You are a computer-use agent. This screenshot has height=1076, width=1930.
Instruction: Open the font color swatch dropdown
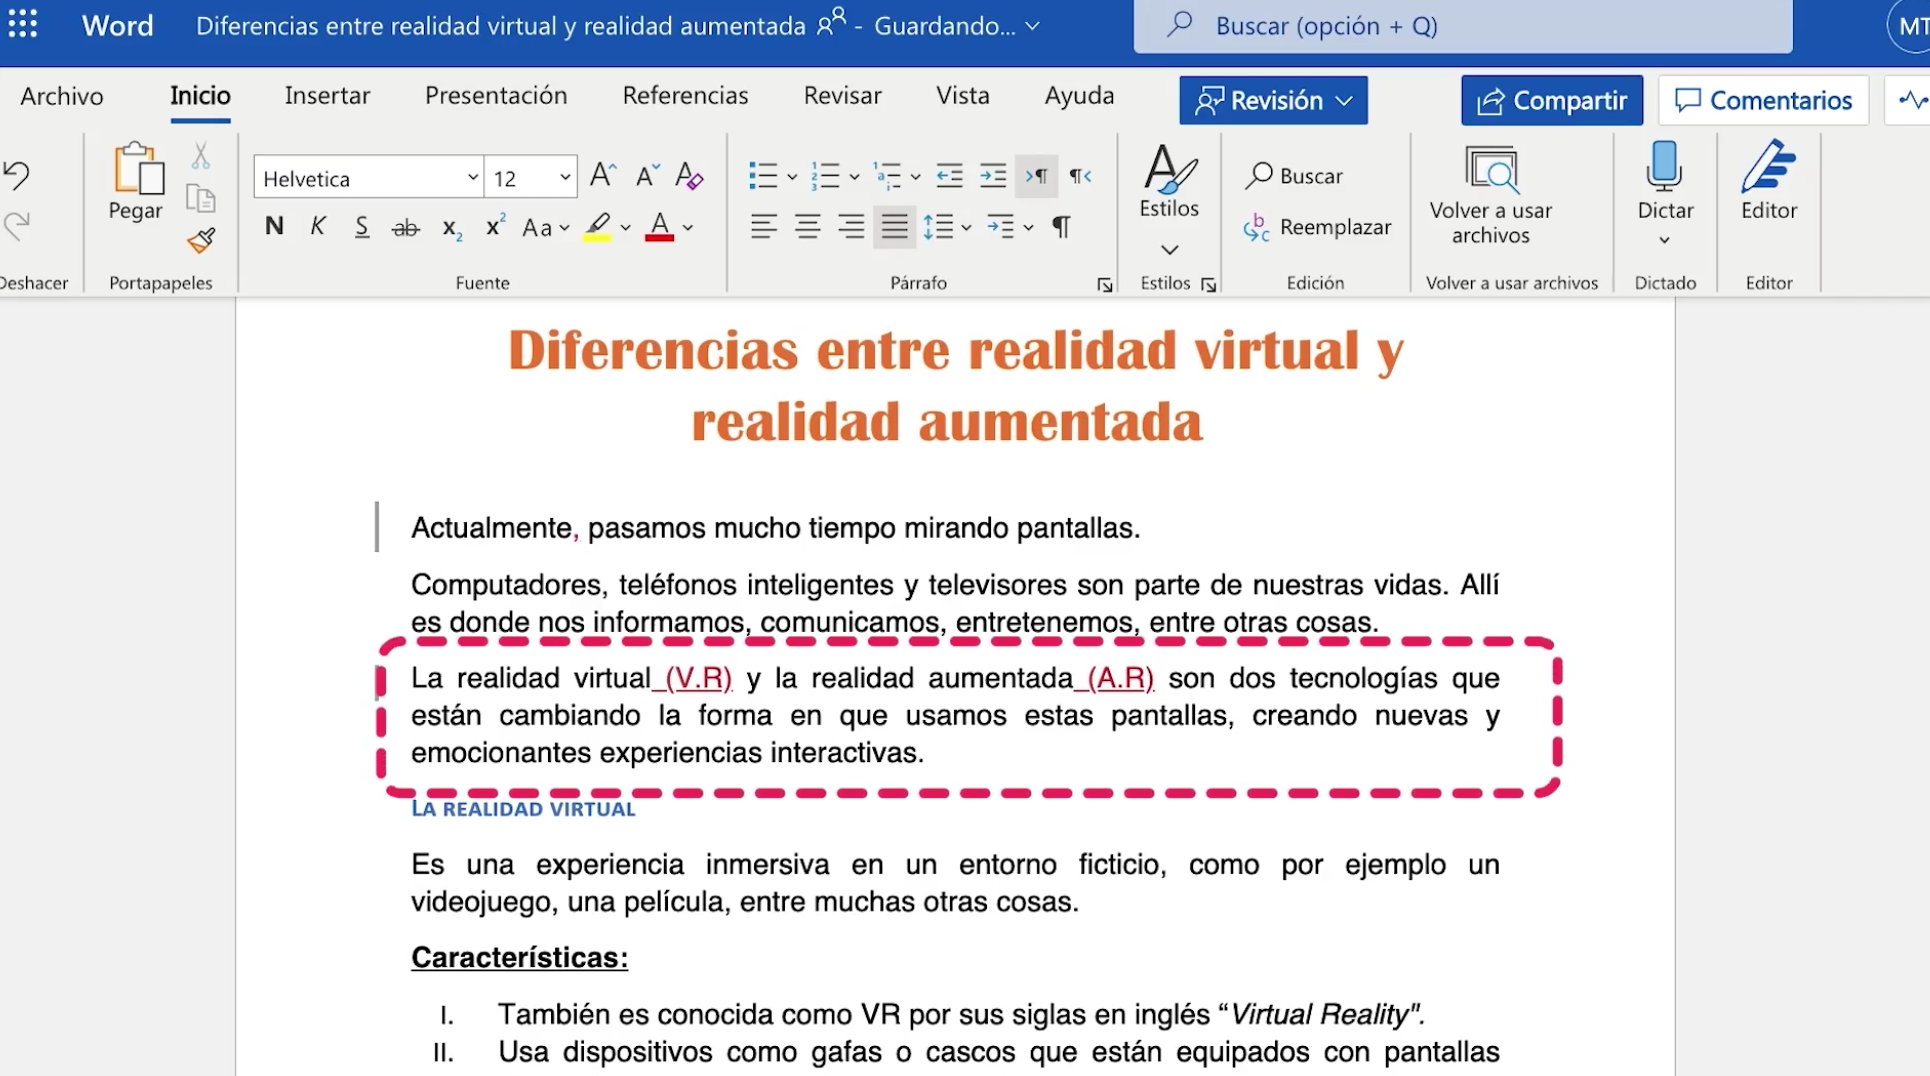[685, 228]
